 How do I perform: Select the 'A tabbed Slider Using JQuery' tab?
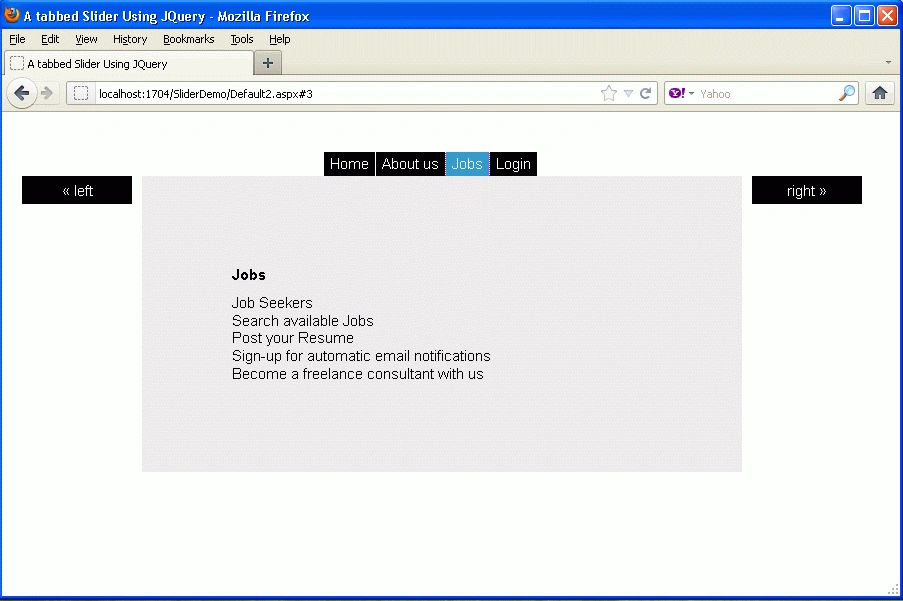click(x=129, y=63)
